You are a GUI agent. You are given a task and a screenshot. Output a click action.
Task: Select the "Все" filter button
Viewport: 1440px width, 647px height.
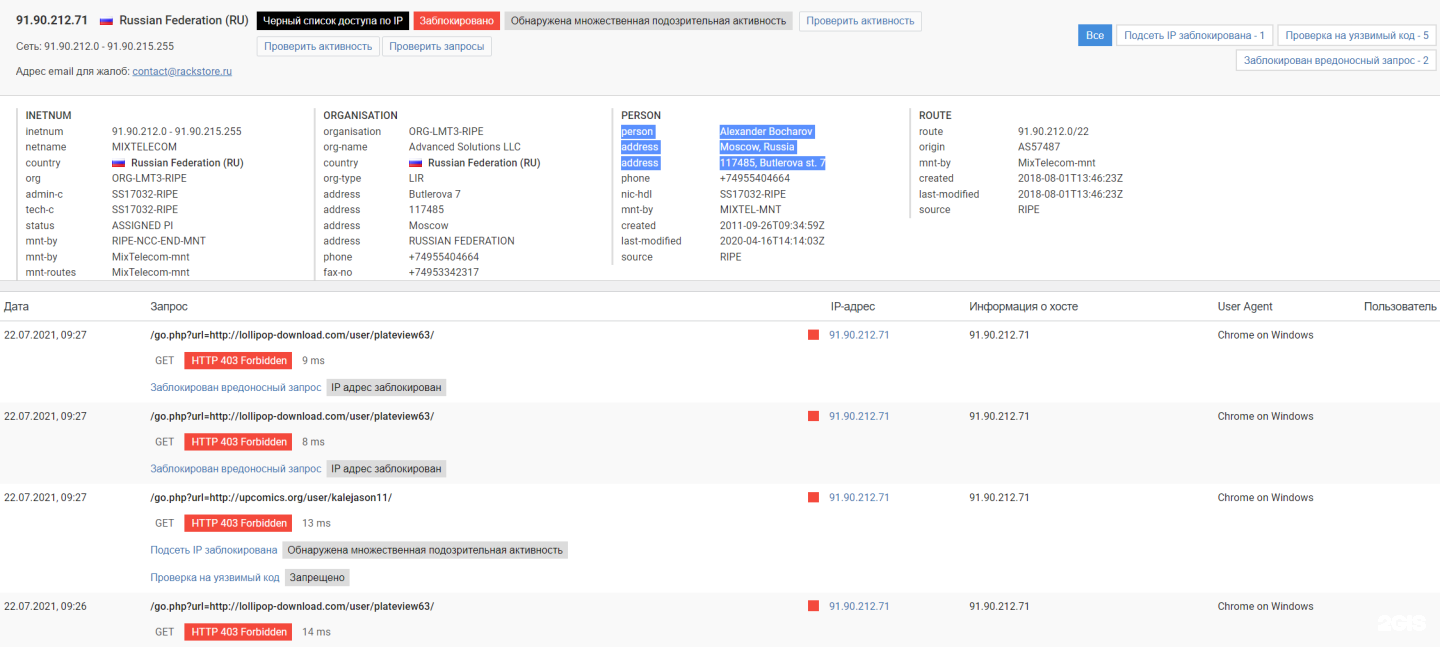coord(1094,35)
